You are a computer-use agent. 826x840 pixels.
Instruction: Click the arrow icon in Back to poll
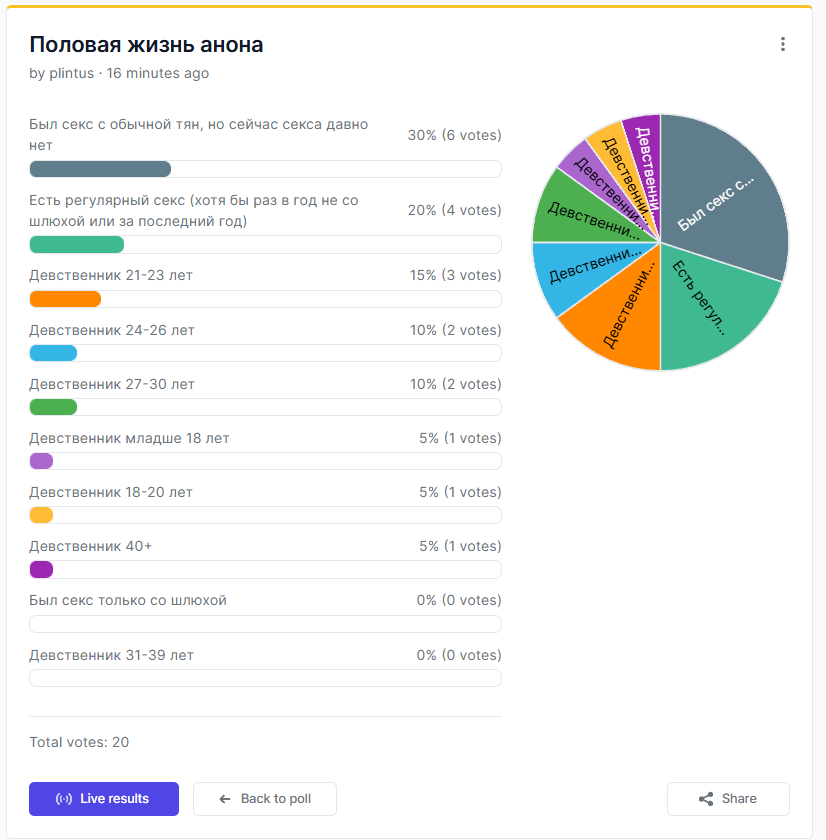pyautogui.click(x=225, y=799)
